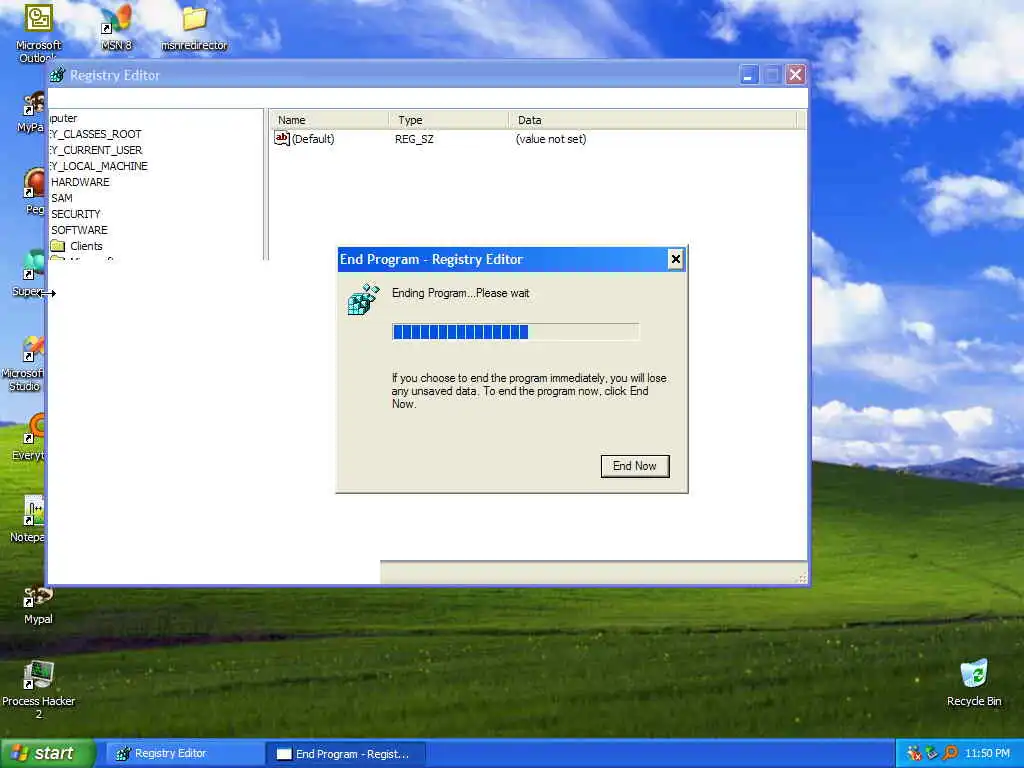Select HKEY_CLASSES_ROOT in registry tree
The image size is (1024, 768).
(x=95, y=134)
